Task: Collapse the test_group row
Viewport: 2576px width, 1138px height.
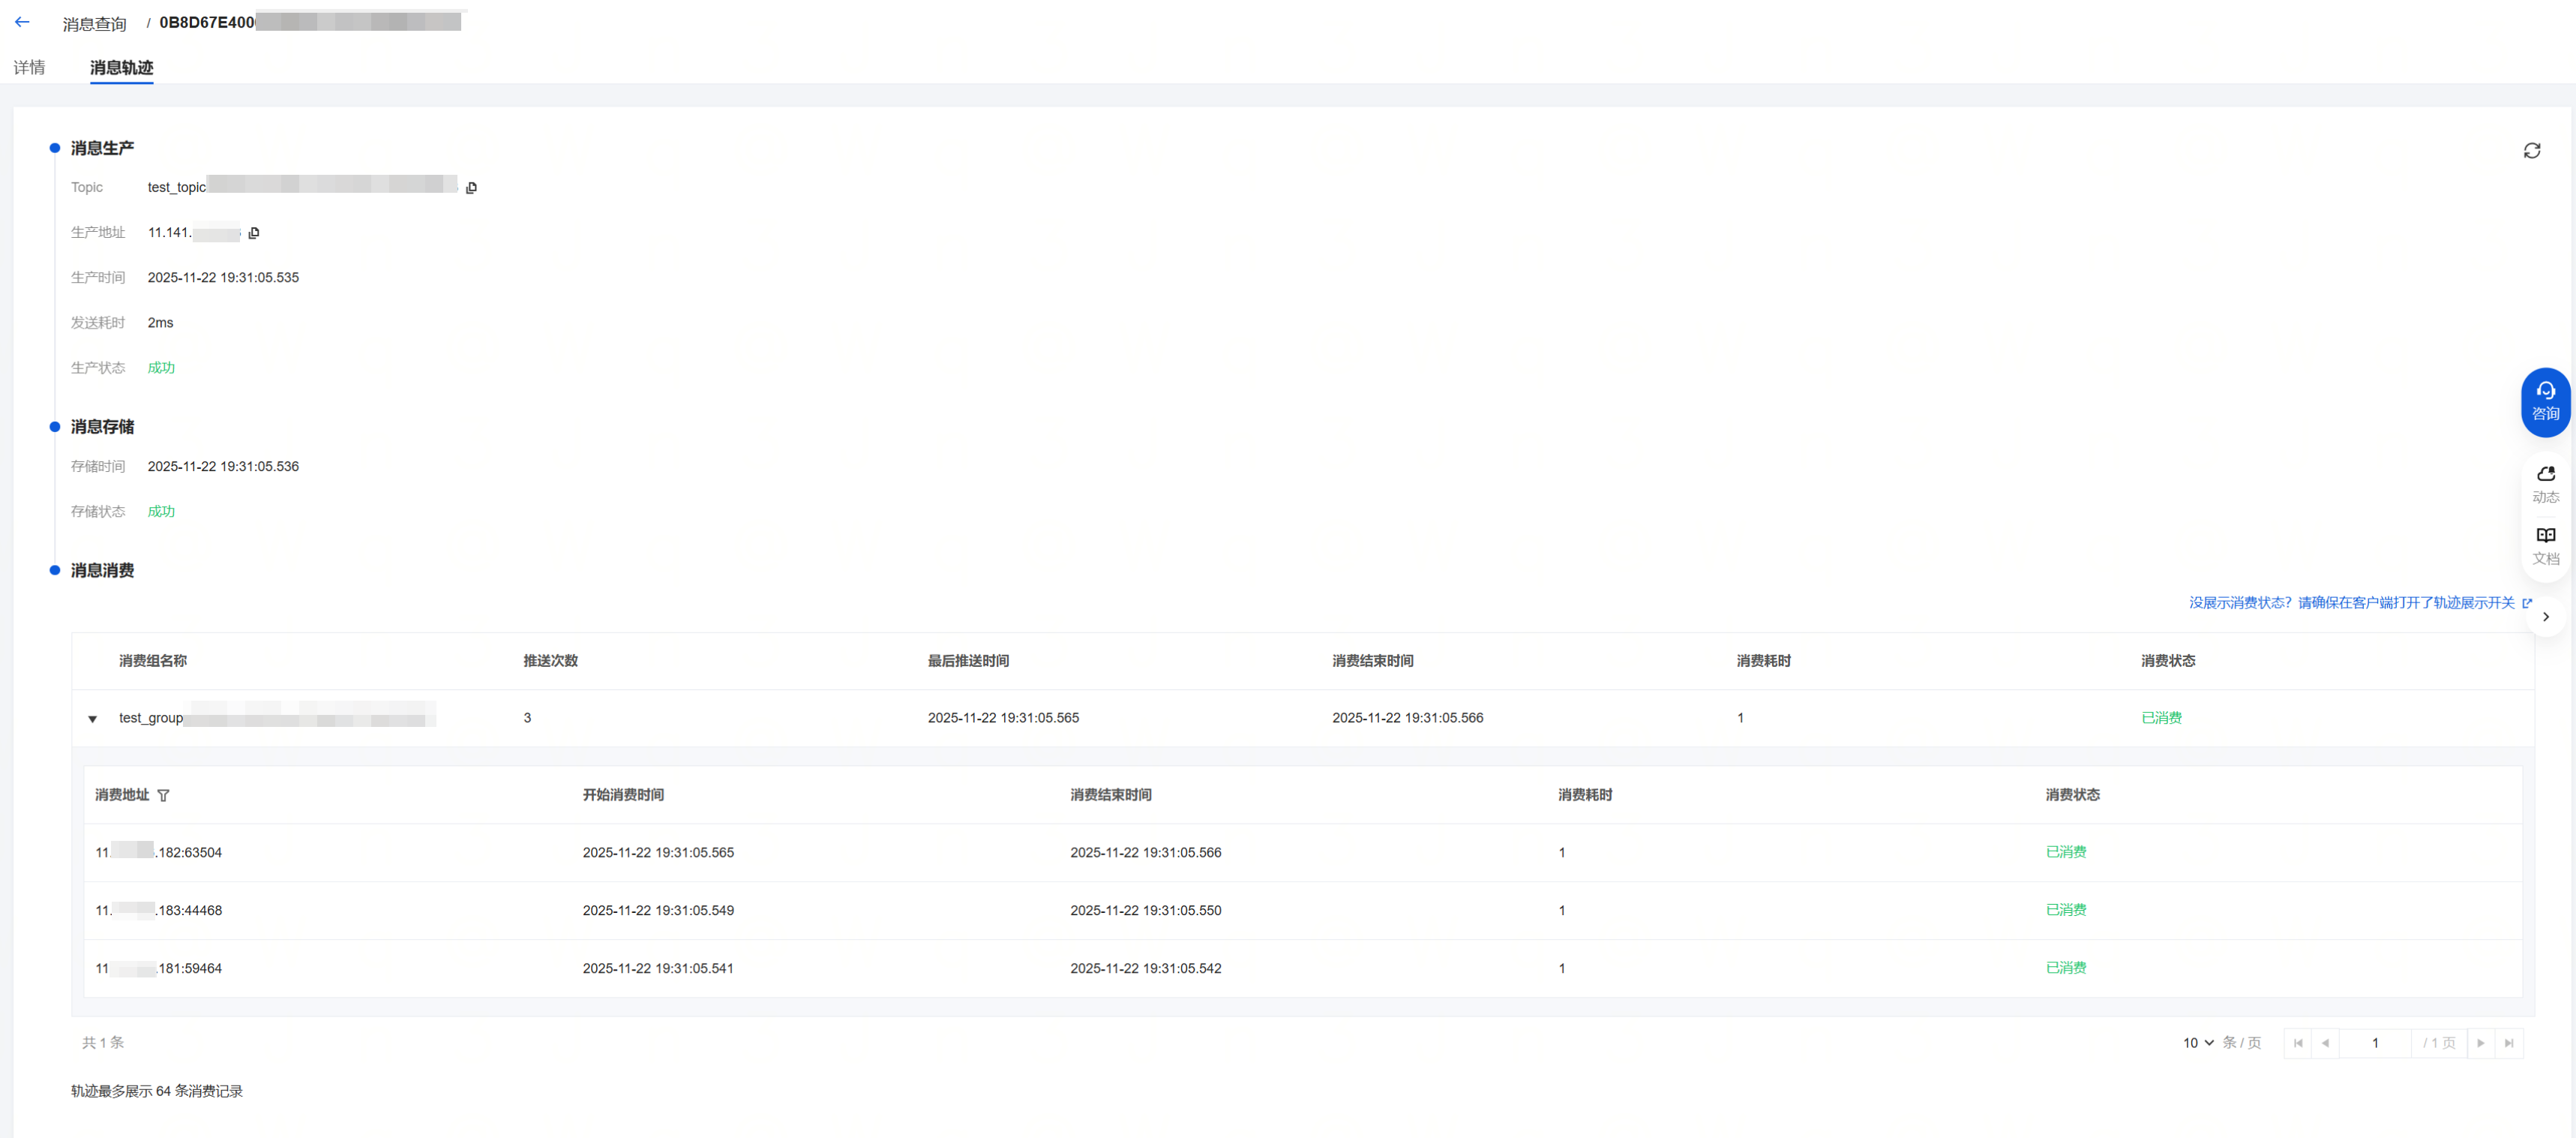Action: 93,719
